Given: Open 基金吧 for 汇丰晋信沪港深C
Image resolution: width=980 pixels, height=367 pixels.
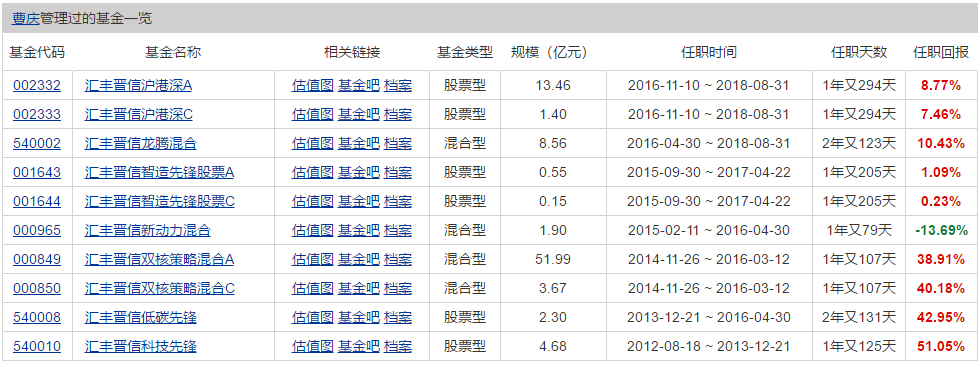Looking at the screenshot, I should click(359, 114).
